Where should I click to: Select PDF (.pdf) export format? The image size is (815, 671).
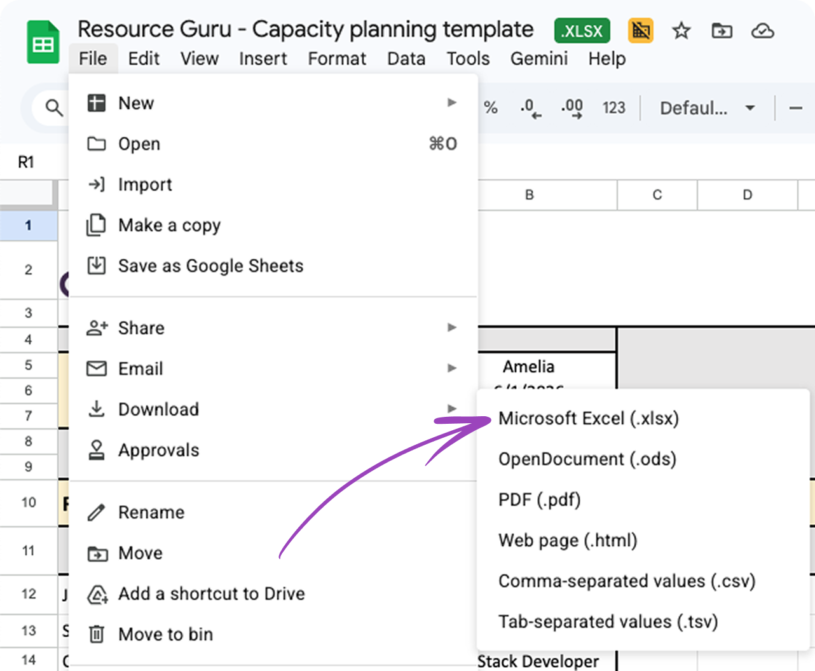click(538, 499)
